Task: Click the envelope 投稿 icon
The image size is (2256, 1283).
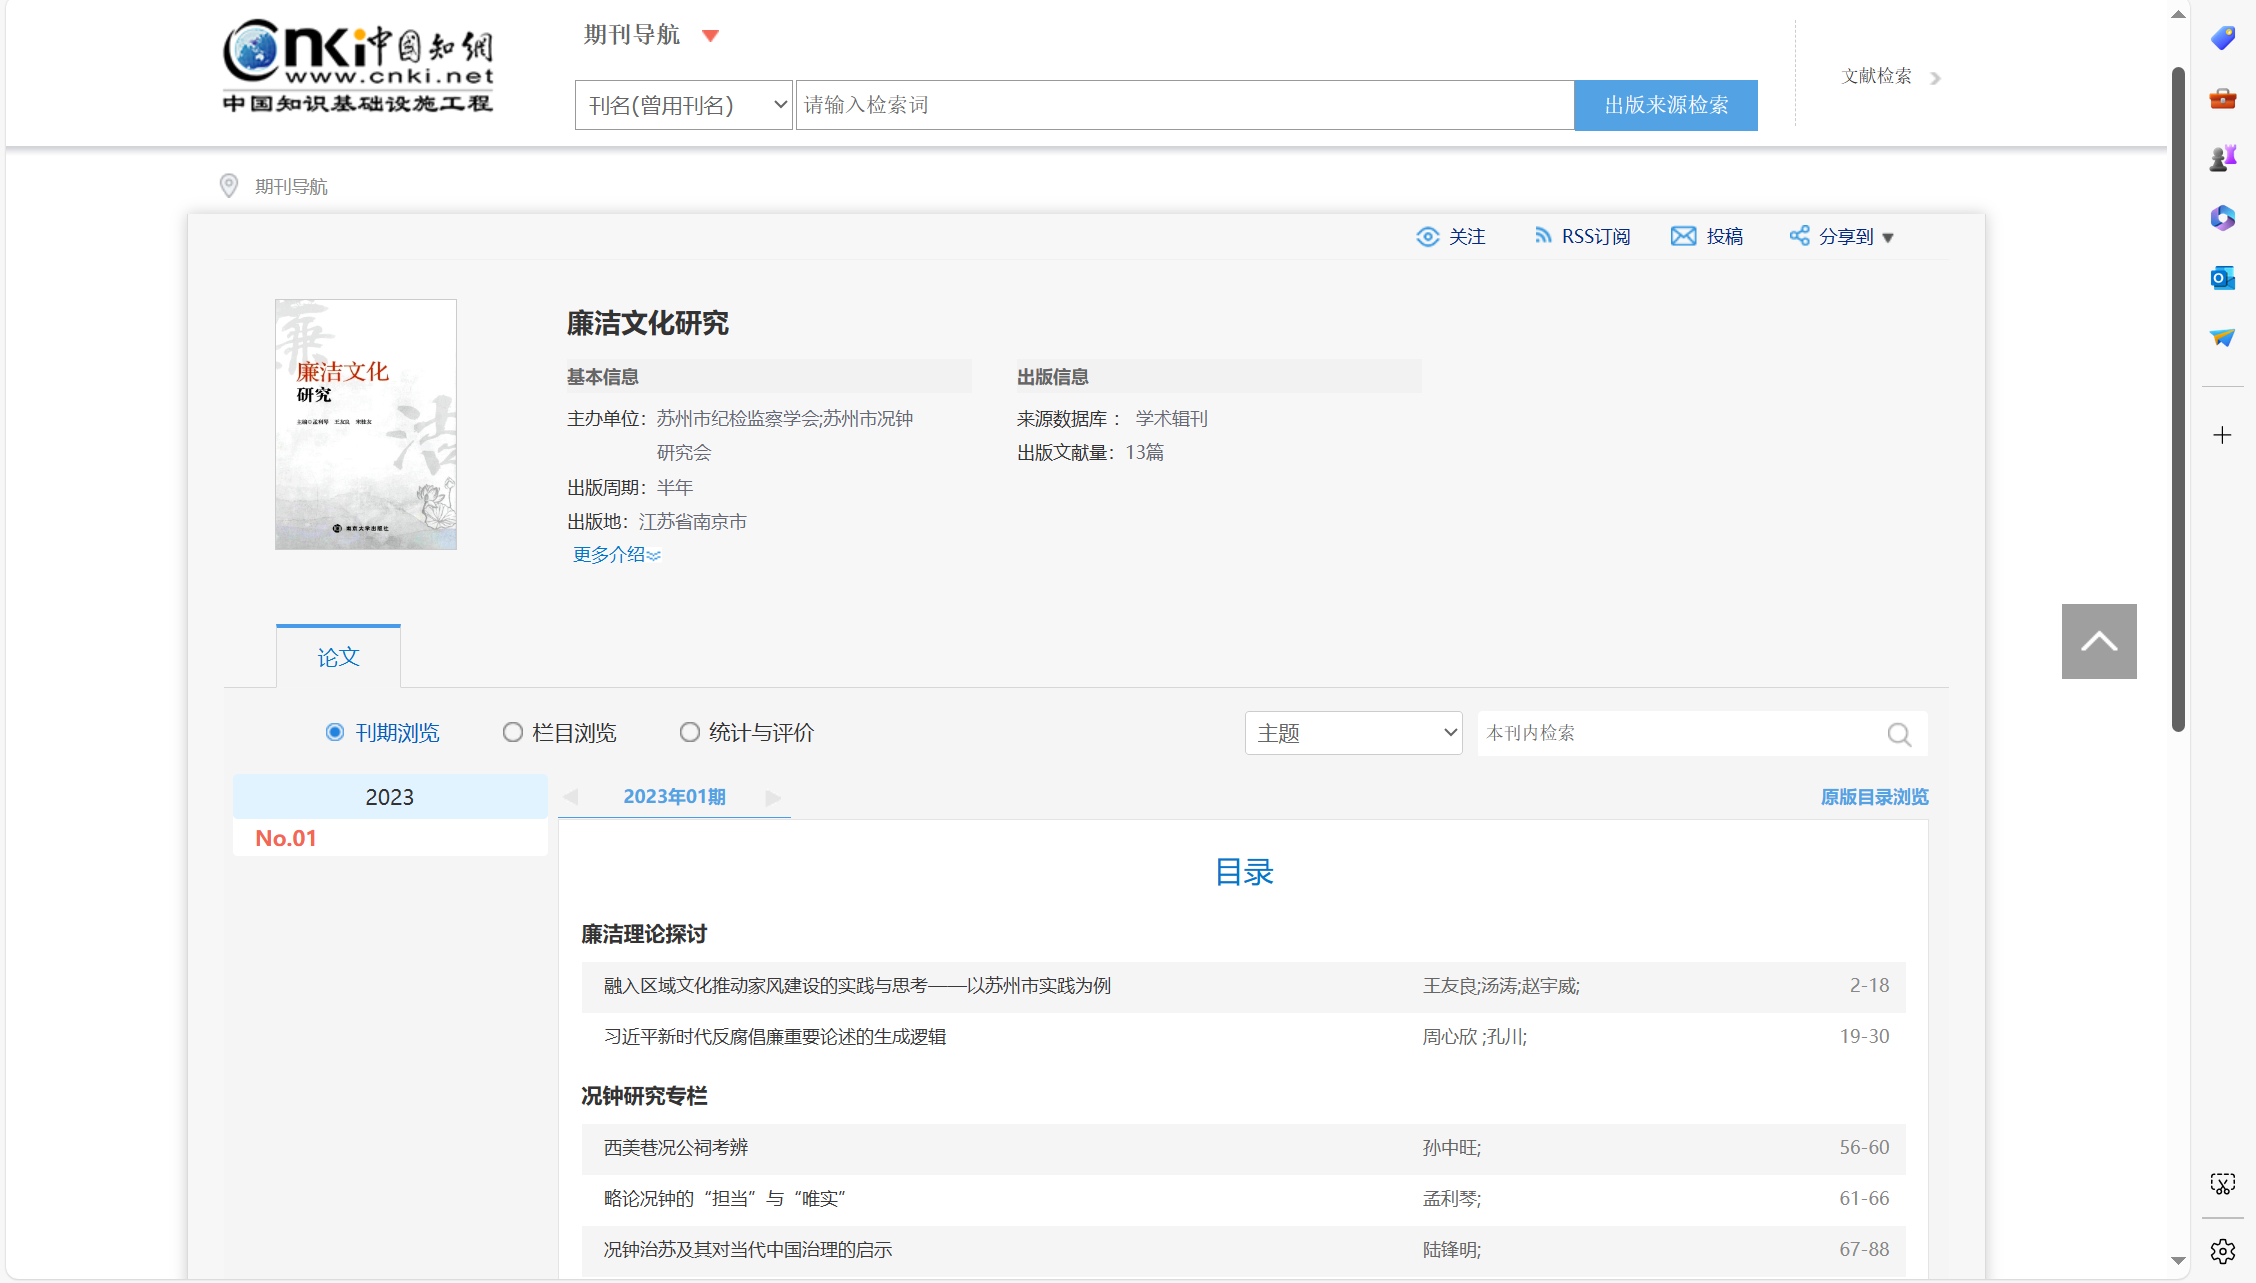Action: (x=1684, y=236)
